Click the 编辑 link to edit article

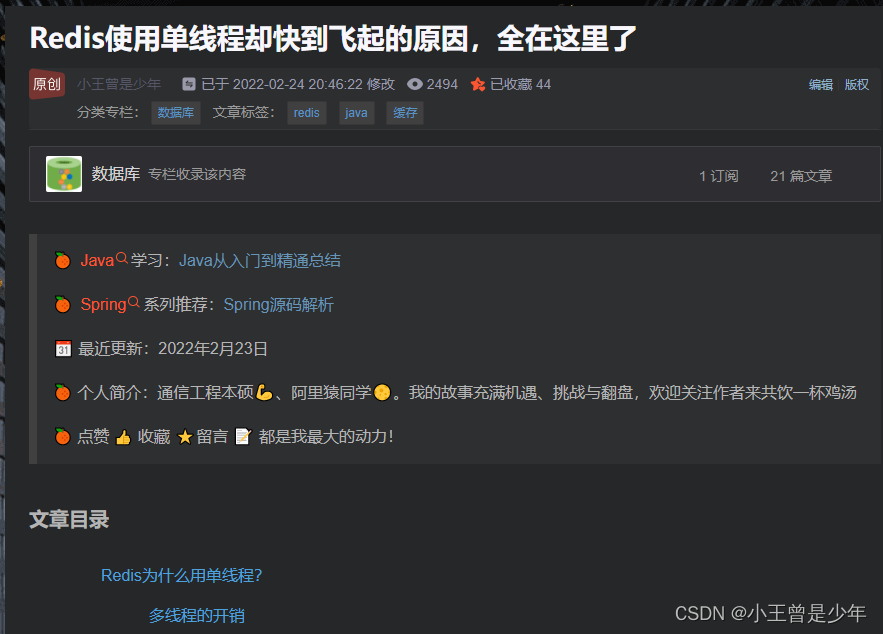(821, 85)
